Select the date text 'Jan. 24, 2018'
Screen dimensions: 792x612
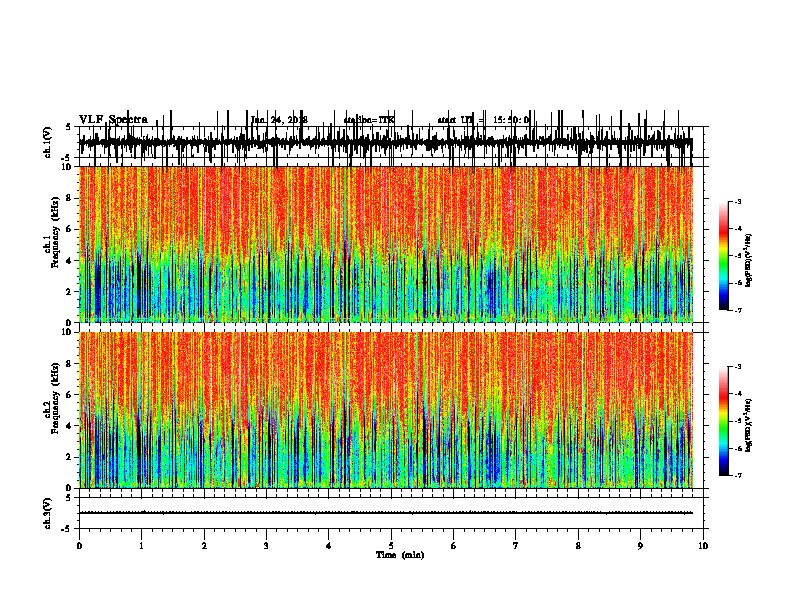pos(279,120)
